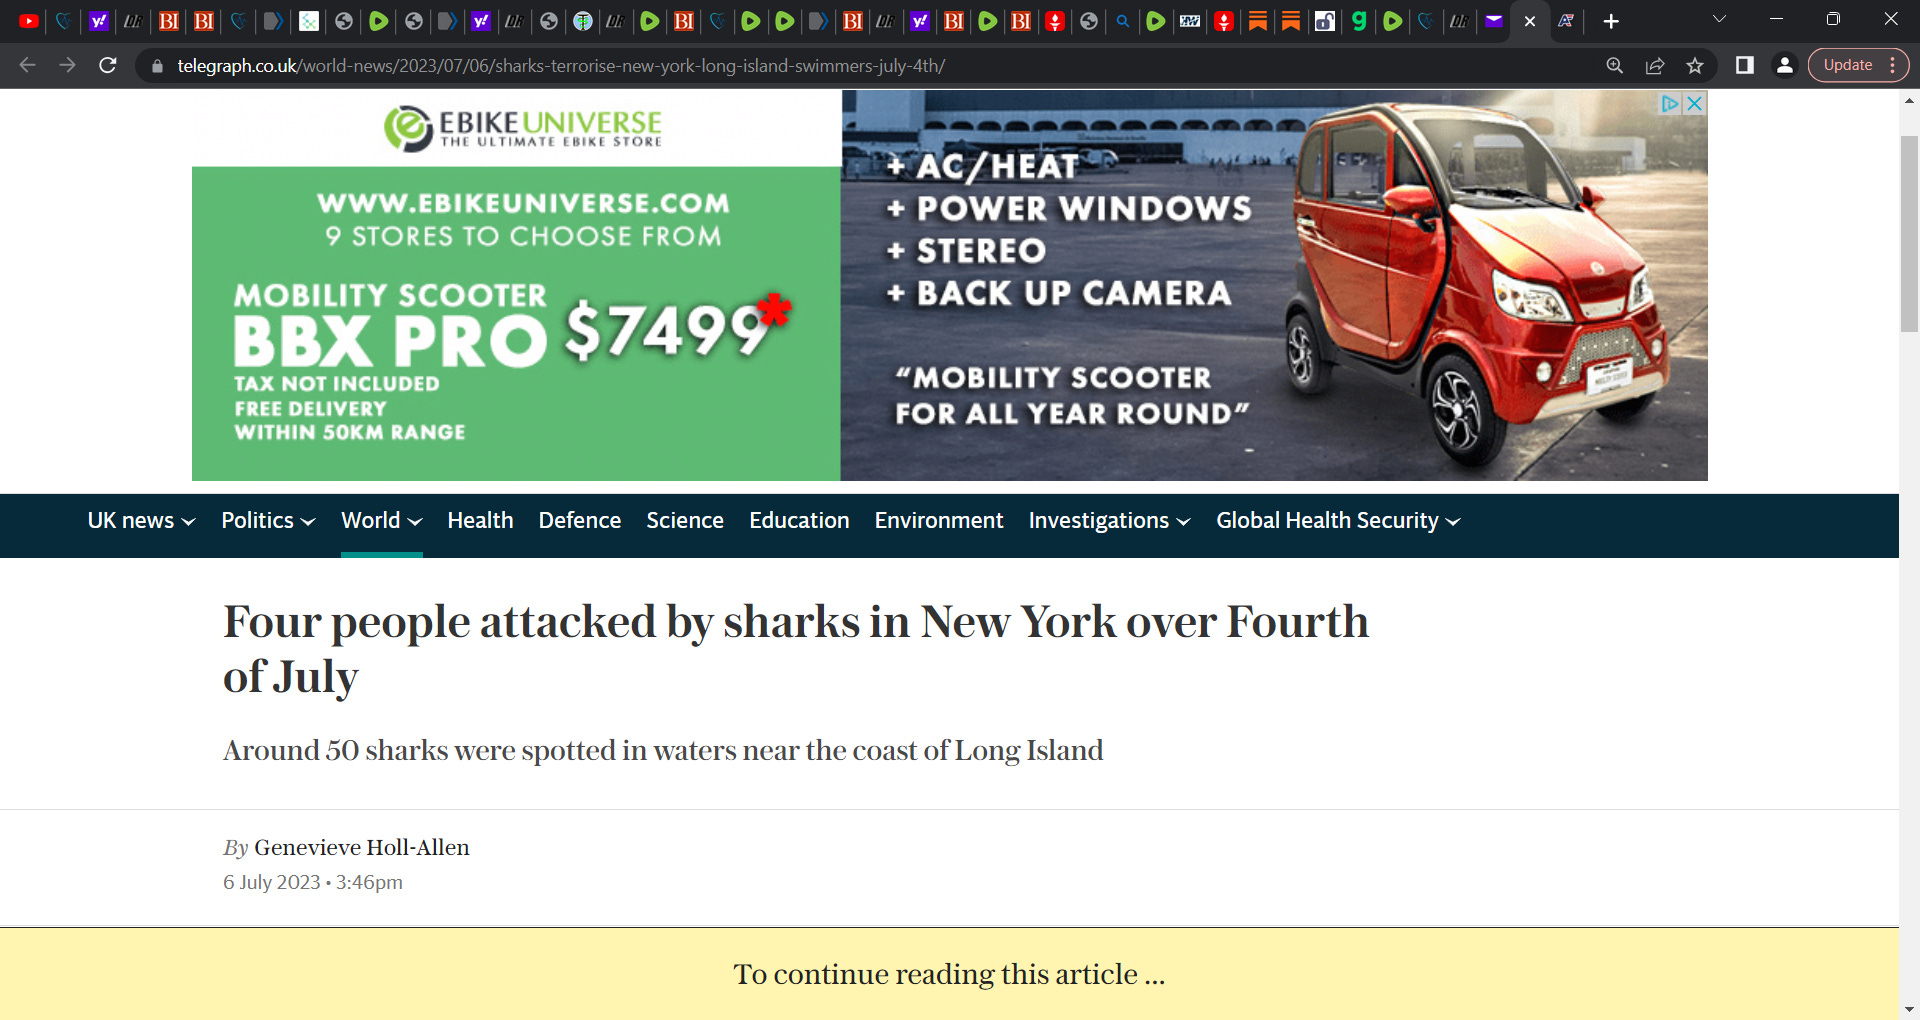Open the Education section

[799, 521]
